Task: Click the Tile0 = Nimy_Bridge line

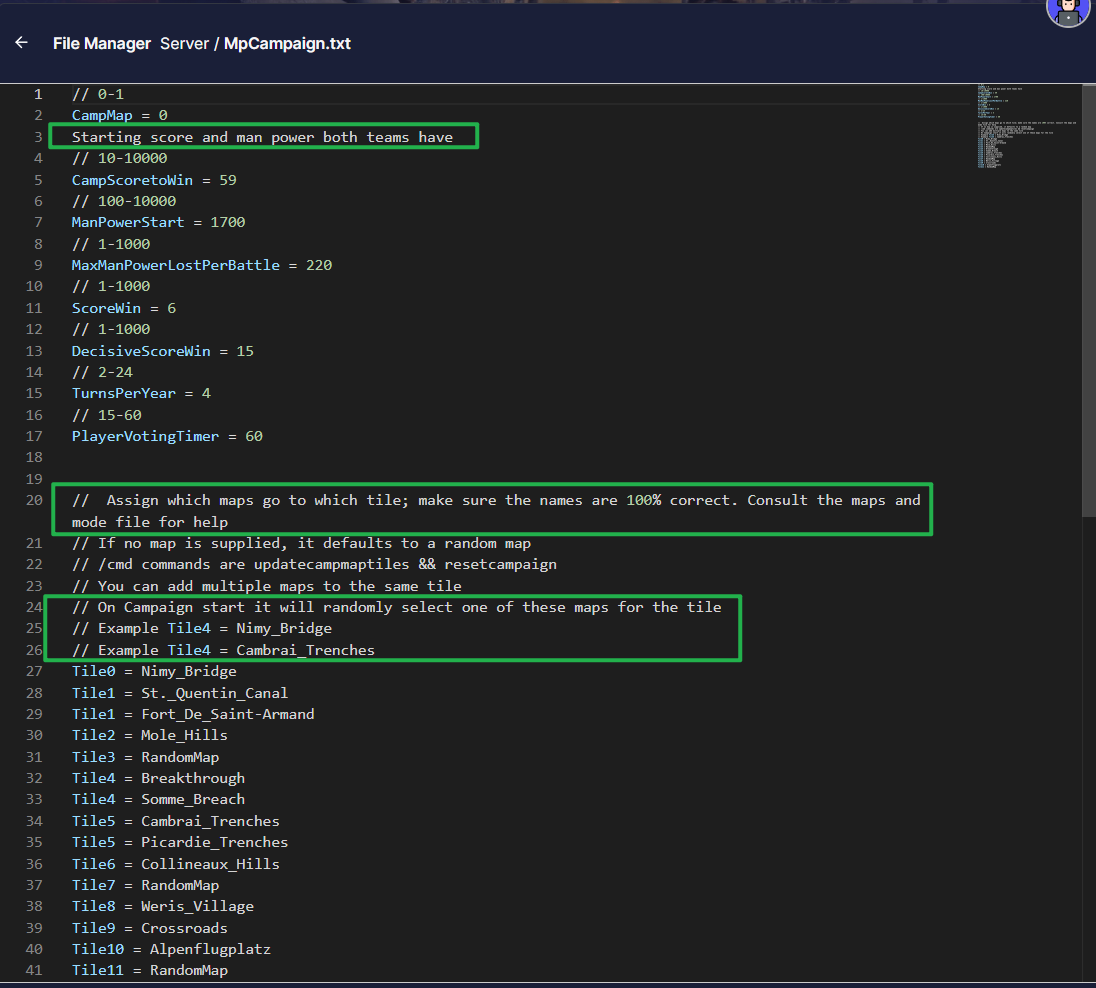Action: tap(154, 671)
